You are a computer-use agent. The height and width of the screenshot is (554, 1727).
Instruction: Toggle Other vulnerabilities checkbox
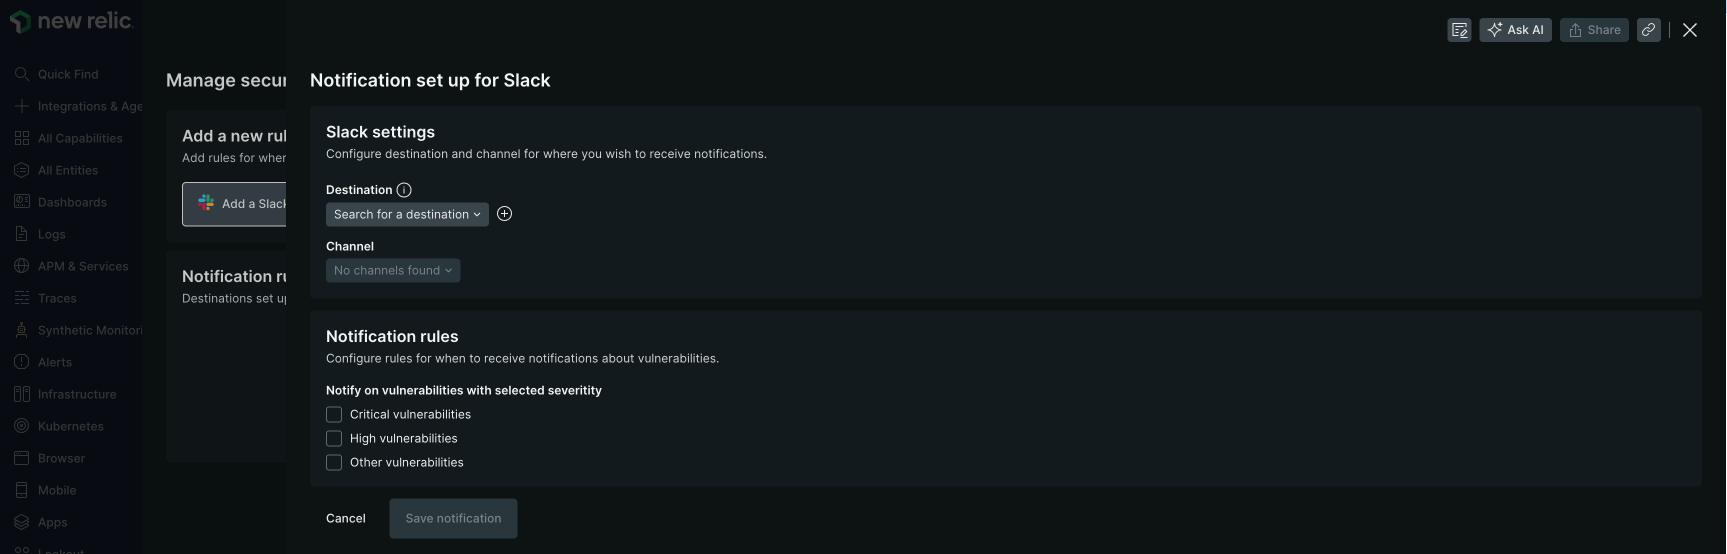334,462
